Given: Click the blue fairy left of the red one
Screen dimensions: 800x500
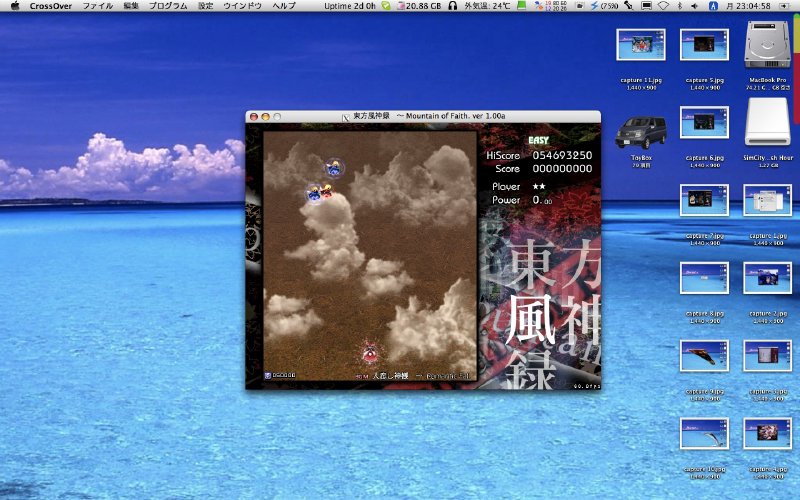Looking at the screenshot, I should point(314,194).
